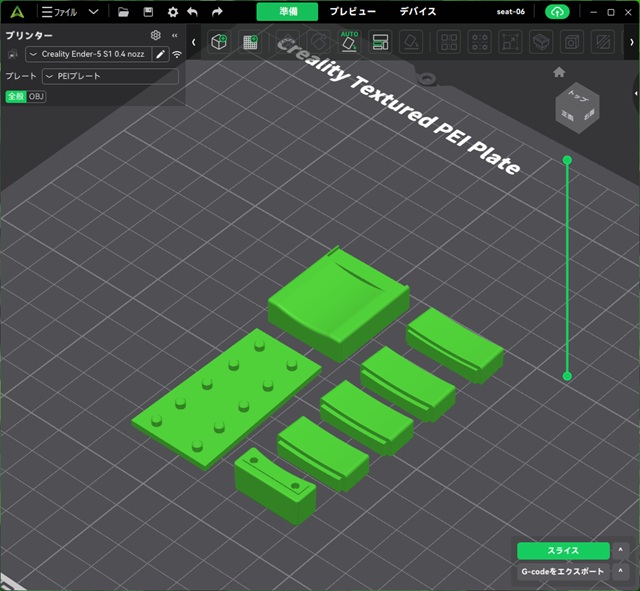Click the AUTO orient toolbar icon
The height and width of the screenshot is (591, 640).
[x=349, y=41]
